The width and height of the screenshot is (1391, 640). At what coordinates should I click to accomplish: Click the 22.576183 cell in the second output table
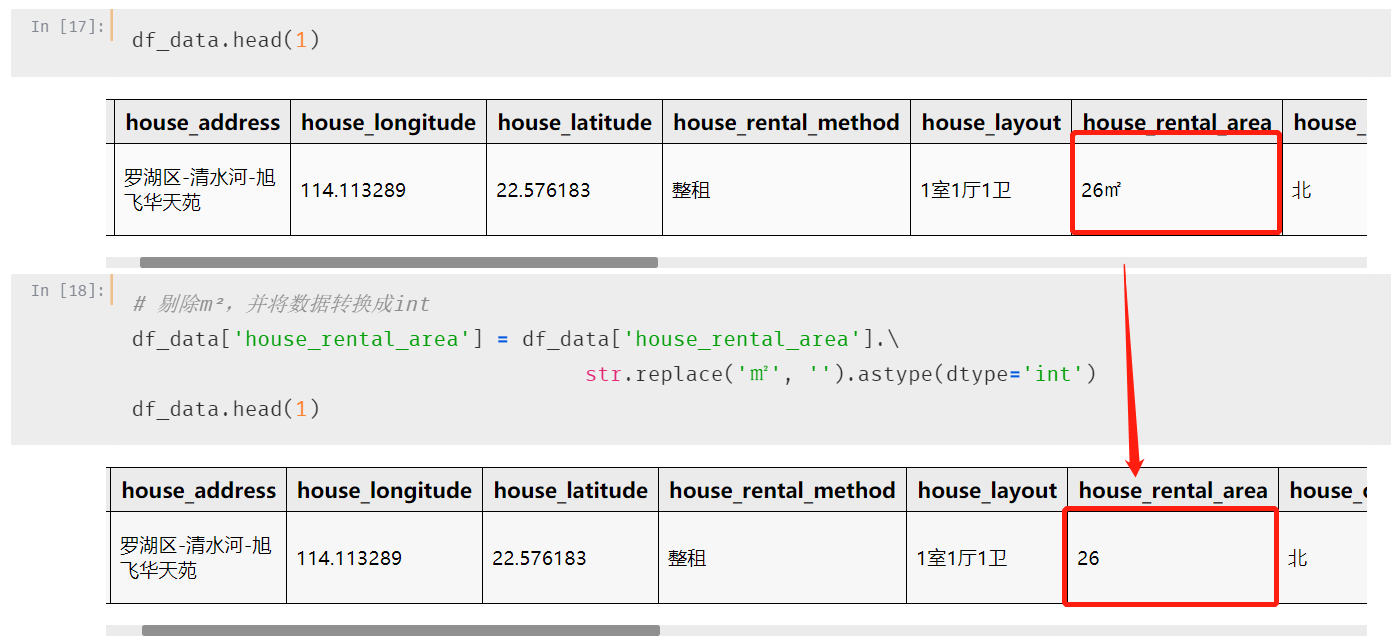click(539, 558)
